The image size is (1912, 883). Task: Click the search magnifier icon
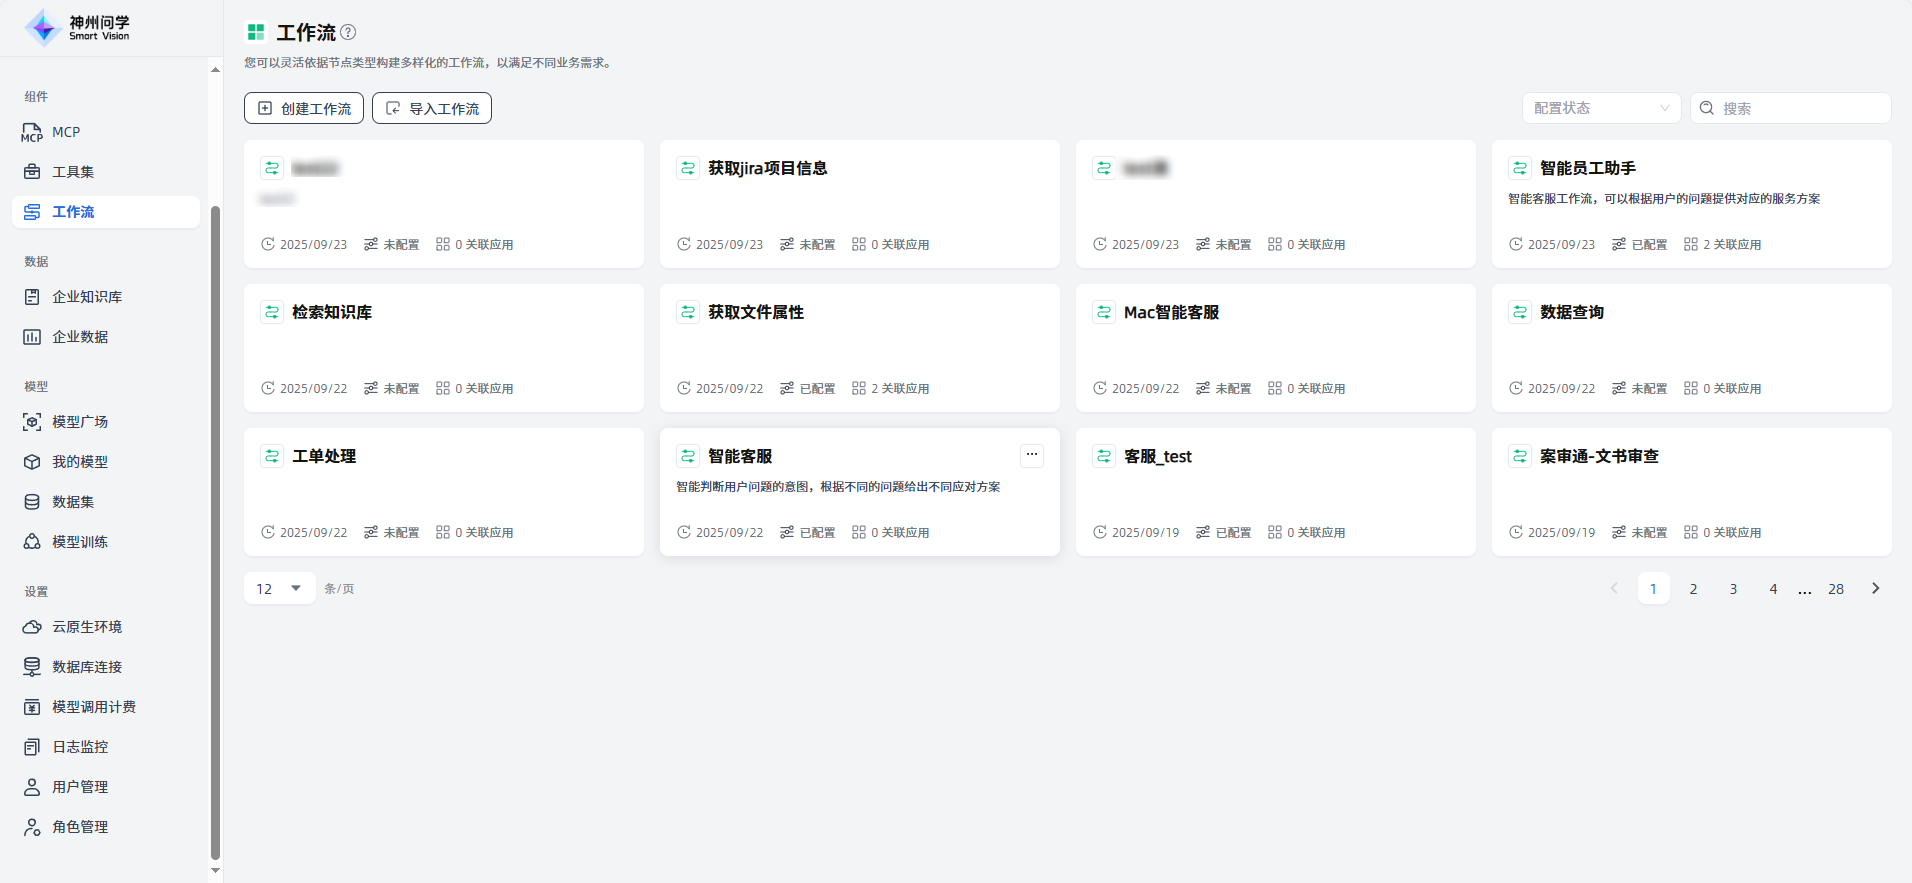click(1707, 108)
